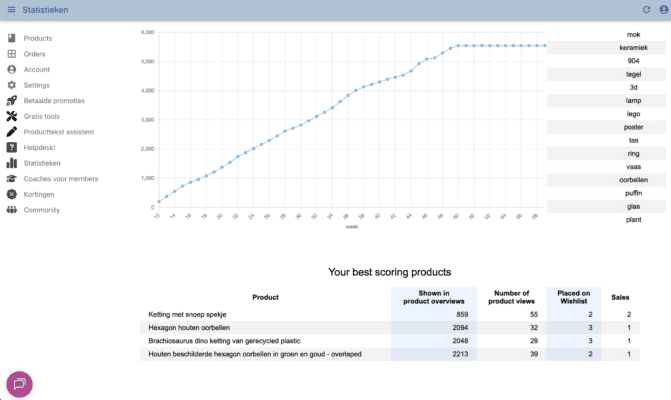Click the 'Shown in product overviews' column header
Screen dimensions: 671x400
[x=435, y=296]
